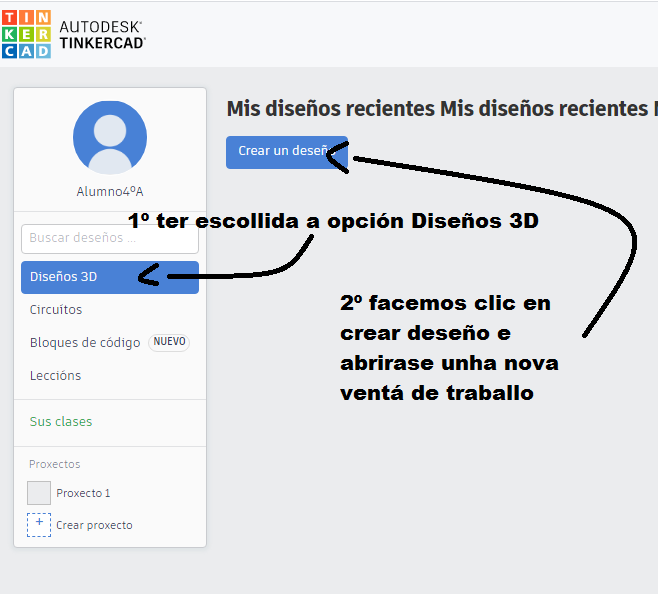This screenshot has height=594, width=658.
Task: Open Sus clases link
Action: pyautogui.click(x=61, y=422)
